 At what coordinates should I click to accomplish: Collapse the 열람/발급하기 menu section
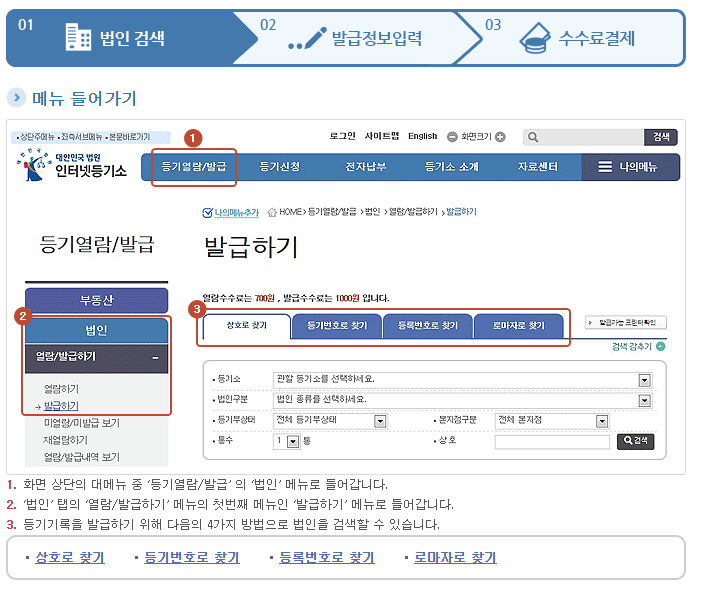click(x=155, y=358)
